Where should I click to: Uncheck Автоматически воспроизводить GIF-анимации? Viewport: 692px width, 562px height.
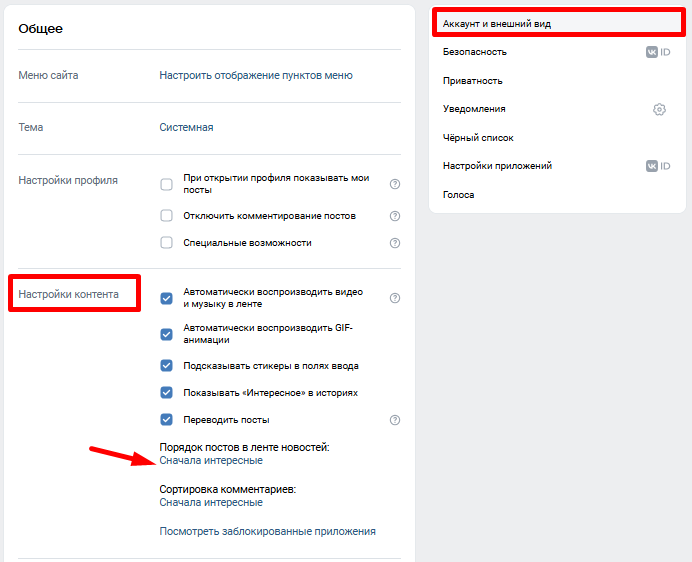tap(167, 334)
